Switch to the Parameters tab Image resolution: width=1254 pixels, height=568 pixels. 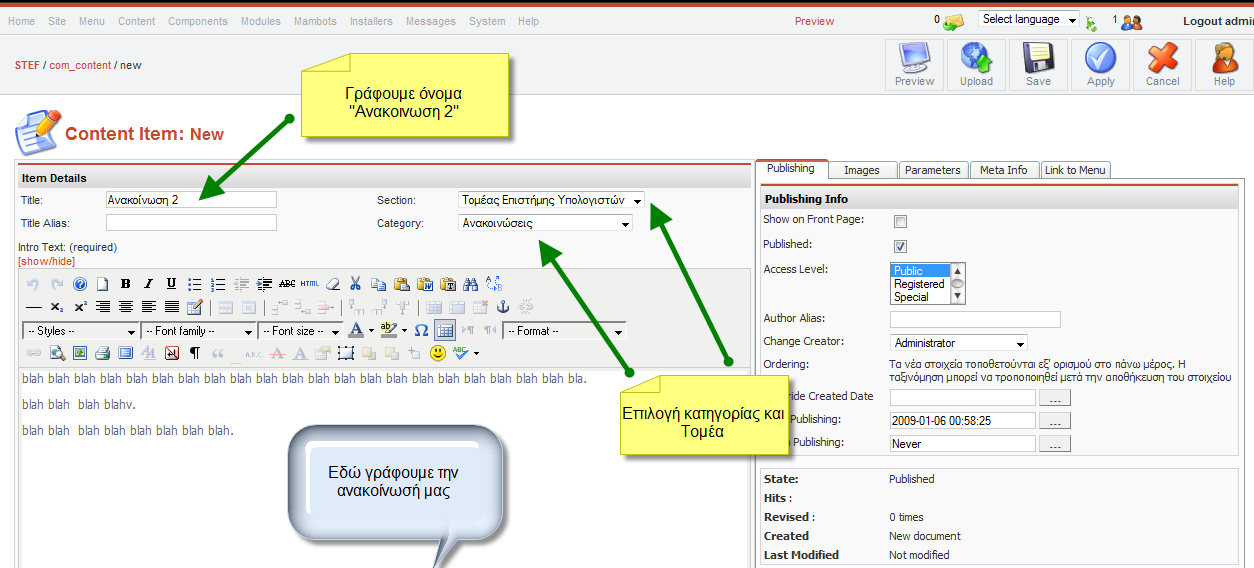(932, 170)
